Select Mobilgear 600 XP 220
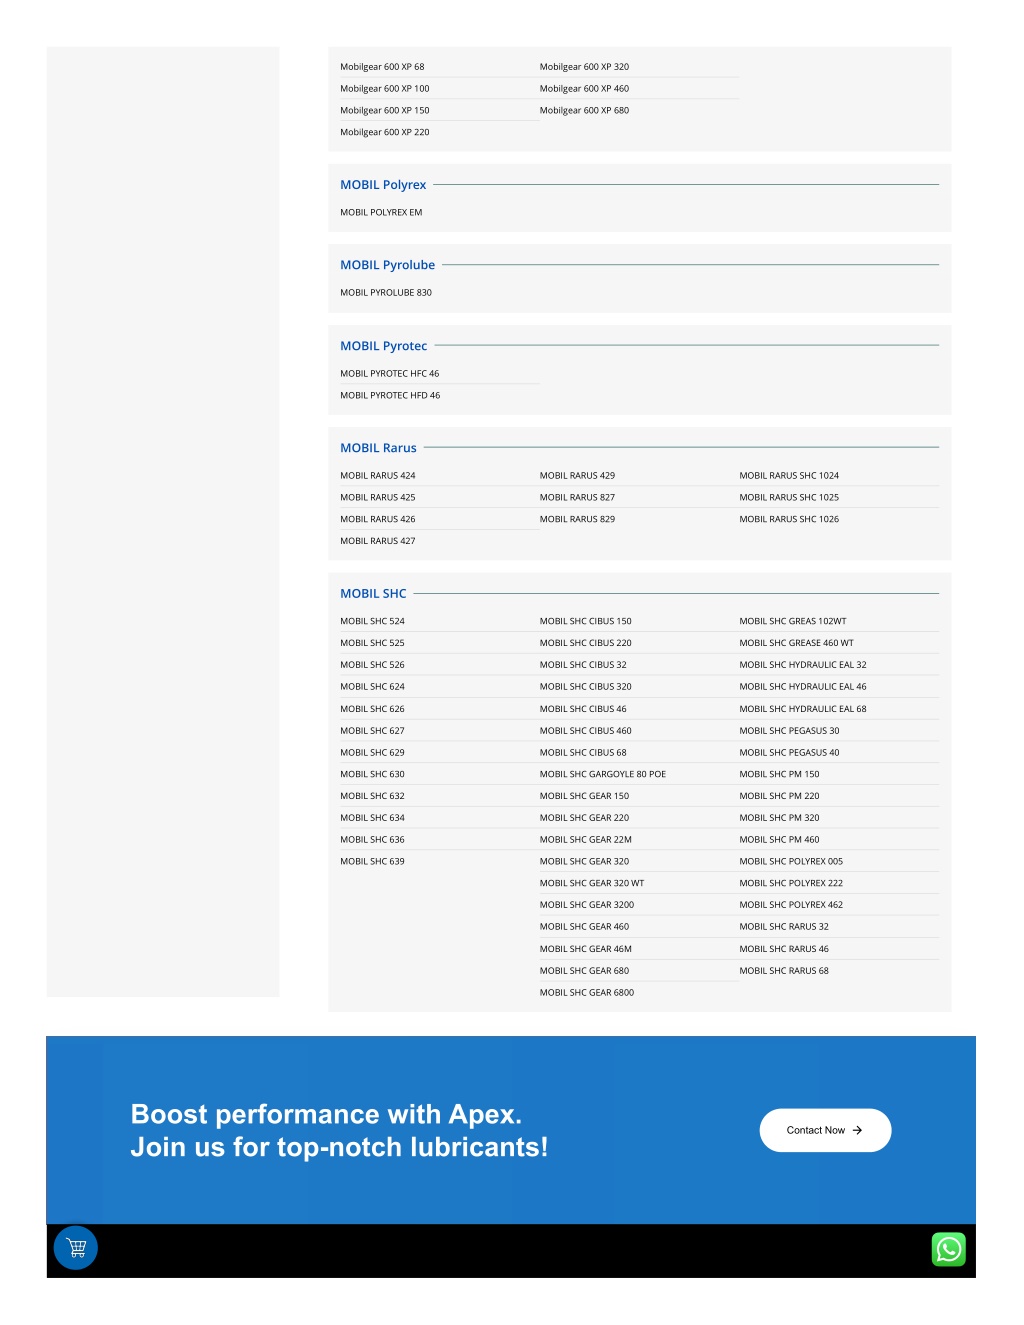This screenshot has width=1024, height=1325. pyautogui.click(x=385, y=132)
